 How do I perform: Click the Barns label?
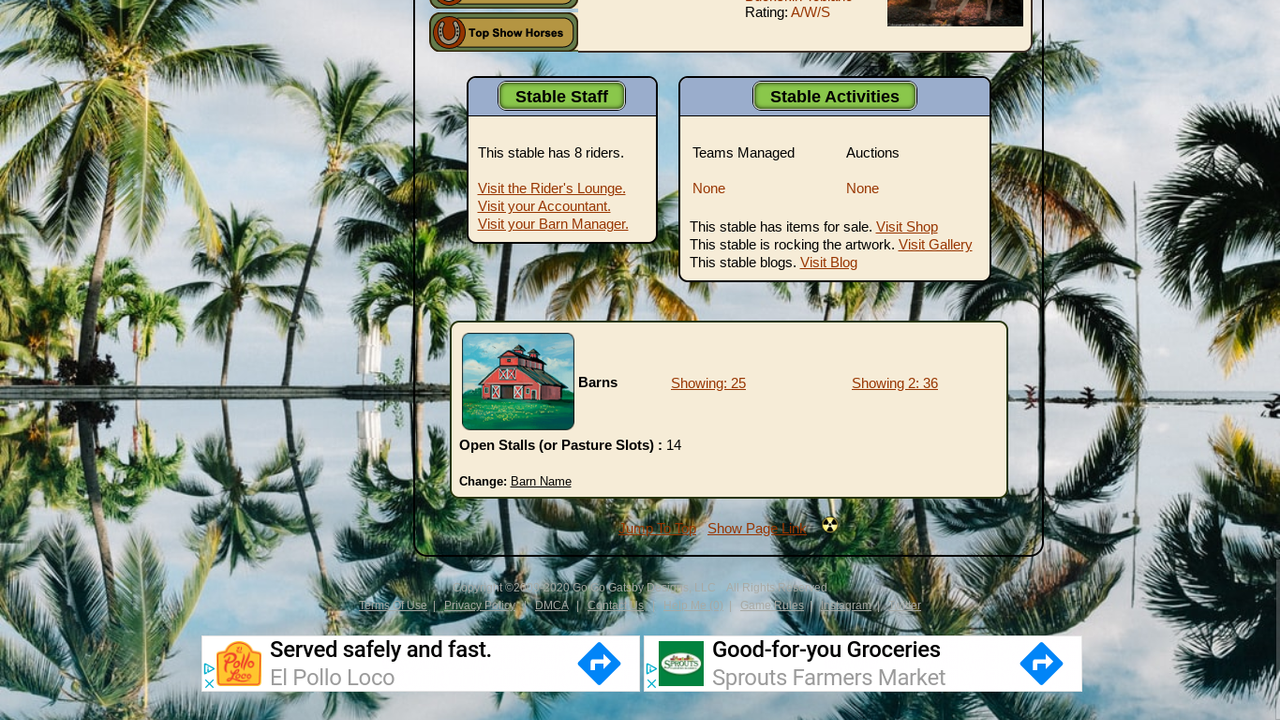pyautogui.click(x=598, y=382)
